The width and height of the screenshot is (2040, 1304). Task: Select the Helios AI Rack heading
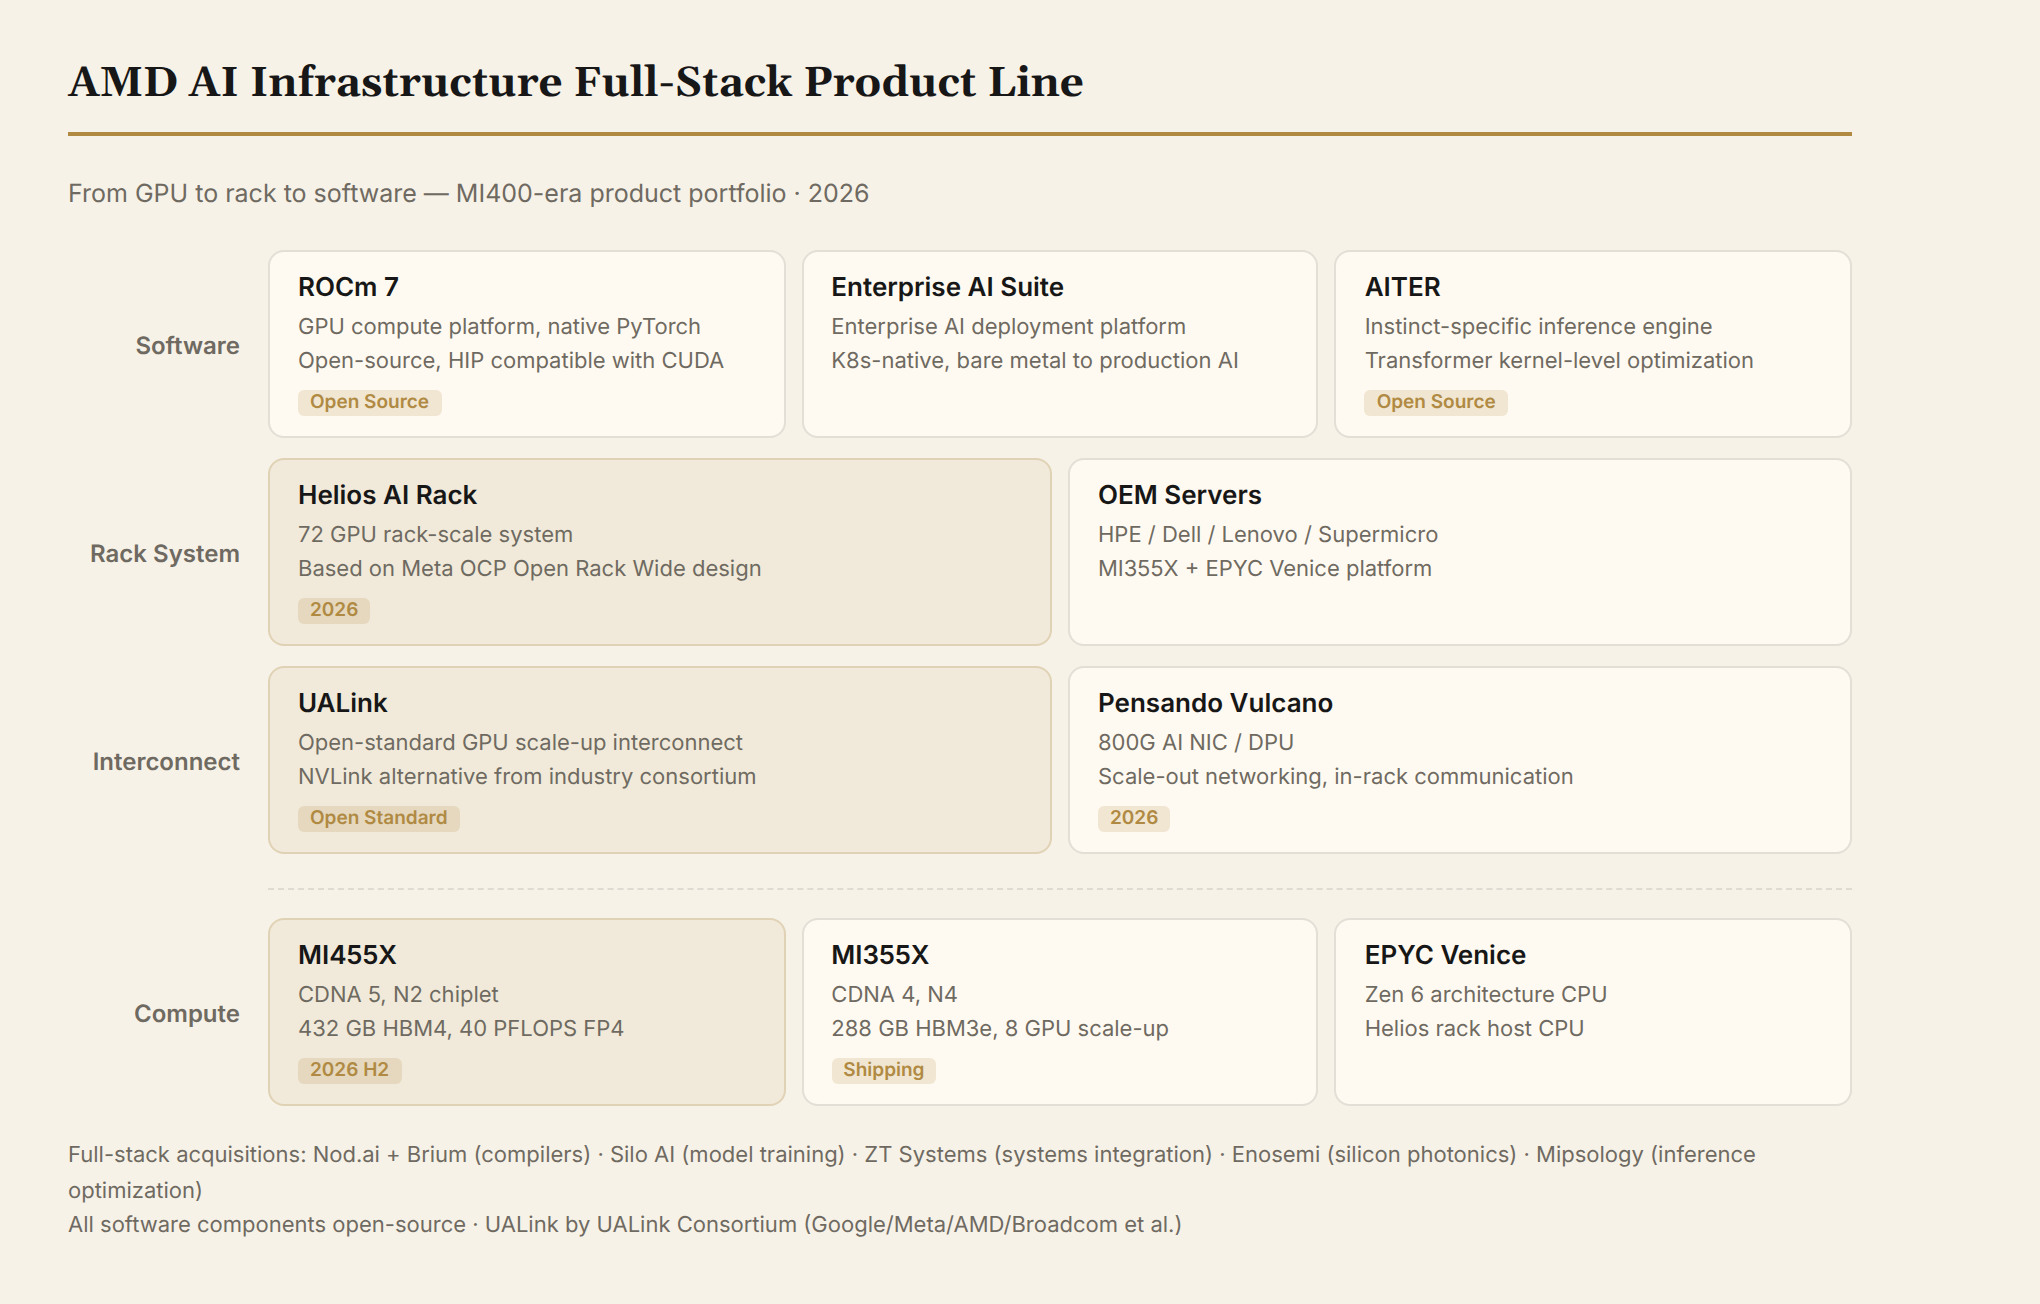[387, 495]
